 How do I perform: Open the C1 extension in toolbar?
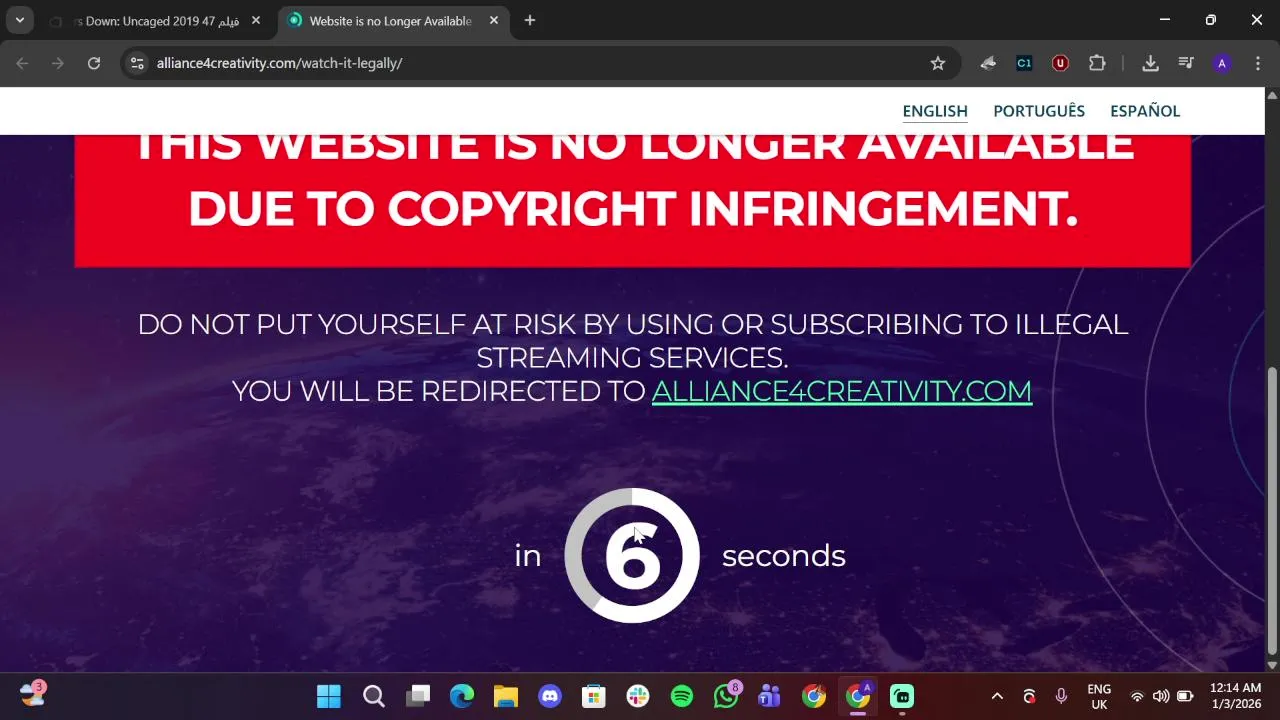(1024, 63)
